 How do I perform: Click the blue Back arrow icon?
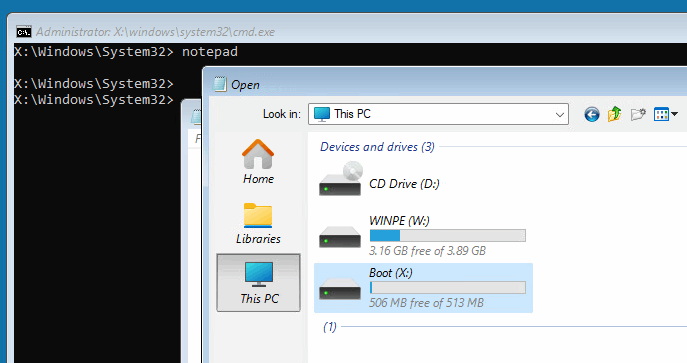(x=591, y=114)
